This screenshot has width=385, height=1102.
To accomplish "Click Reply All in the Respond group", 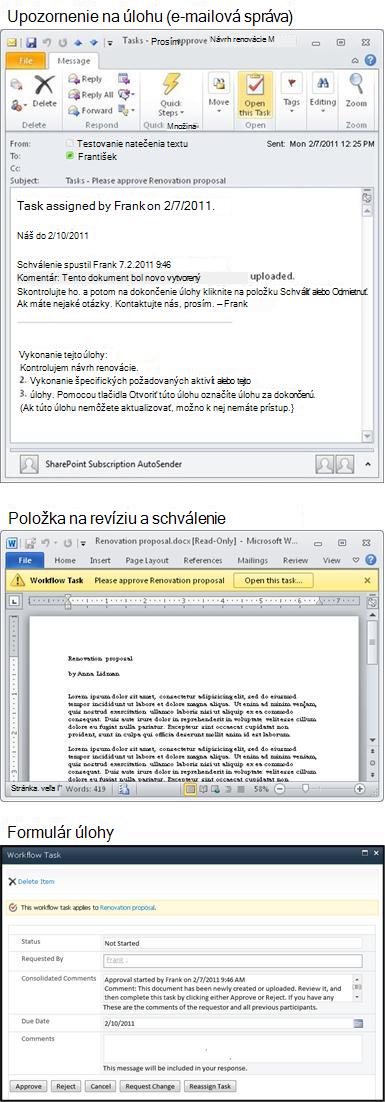I will [x=90, y=95].
